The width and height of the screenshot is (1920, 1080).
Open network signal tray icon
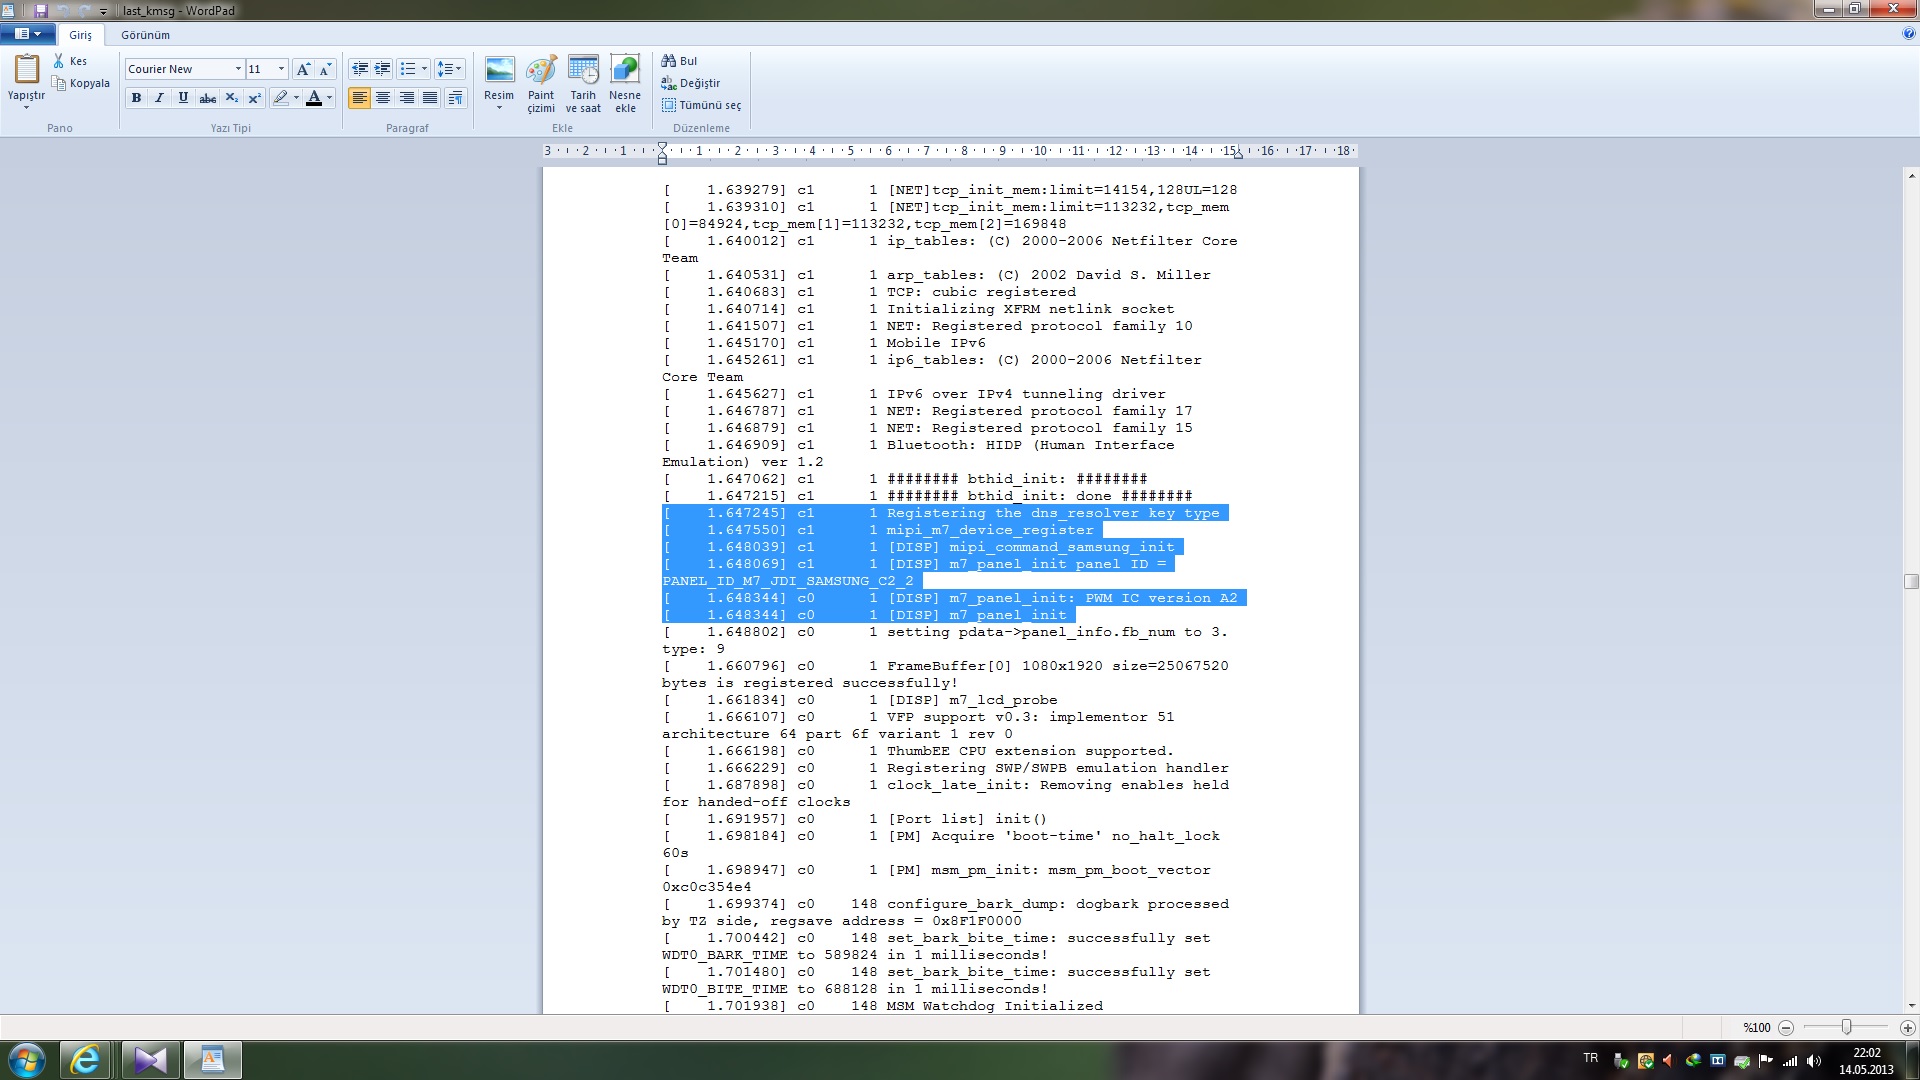(x=1790, y=1061)
